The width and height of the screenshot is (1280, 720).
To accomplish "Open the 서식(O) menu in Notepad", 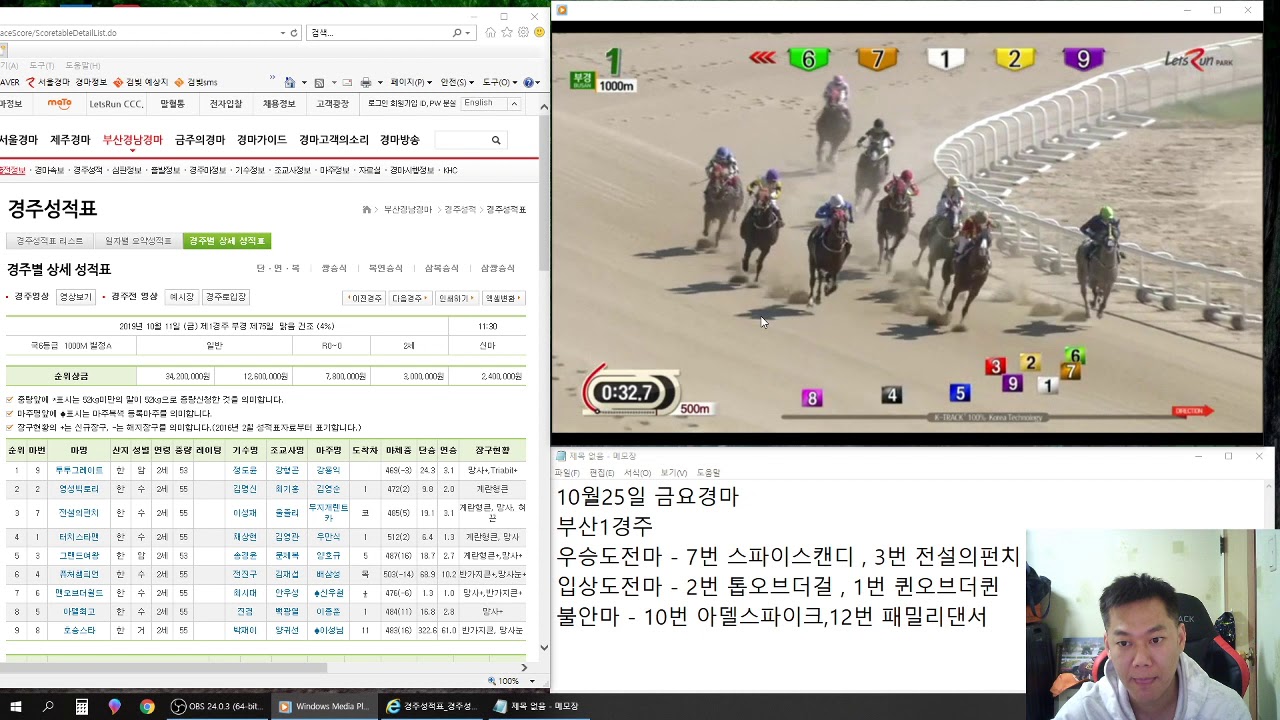I will 637,473.
